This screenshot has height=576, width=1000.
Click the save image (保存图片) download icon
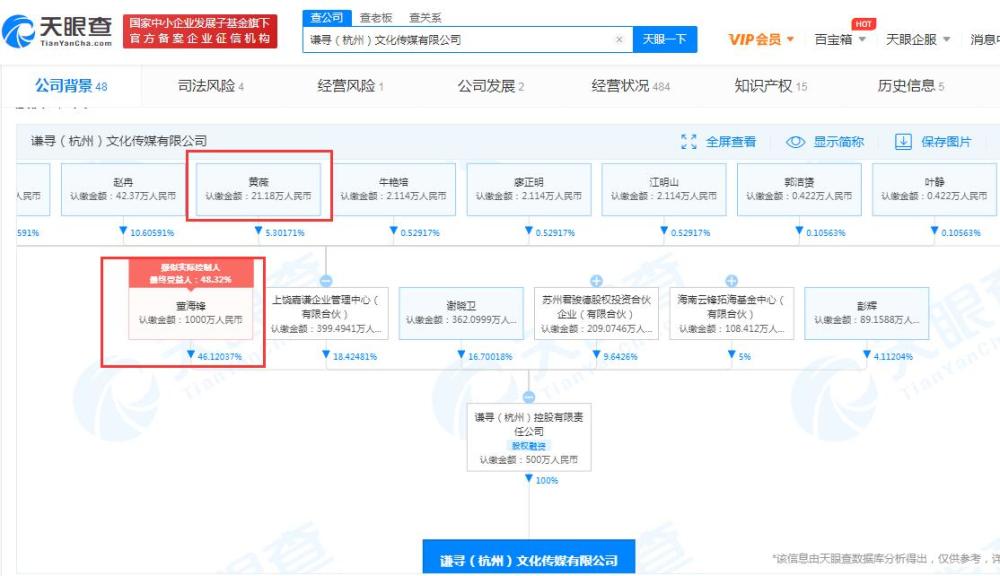click(x=903, y=142)
